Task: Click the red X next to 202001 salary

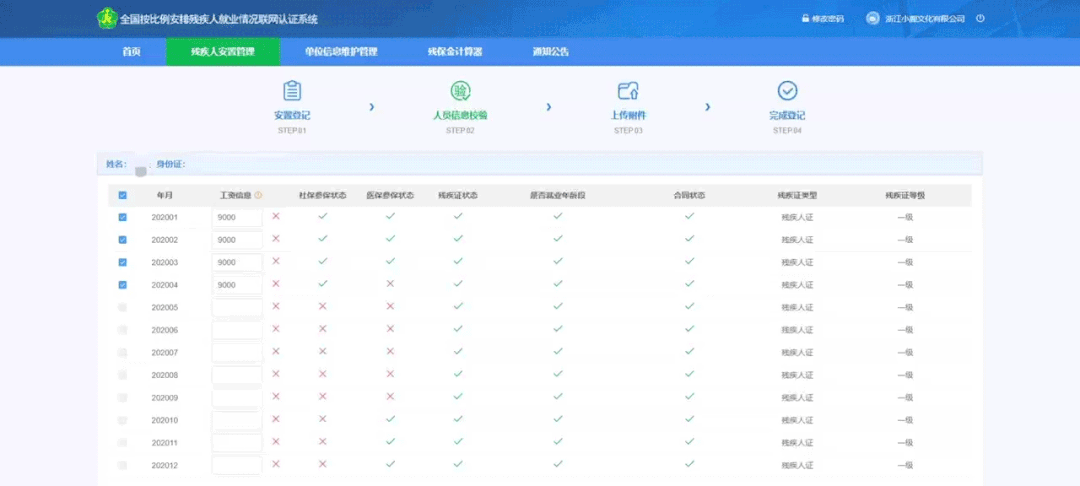Action: 276,216
